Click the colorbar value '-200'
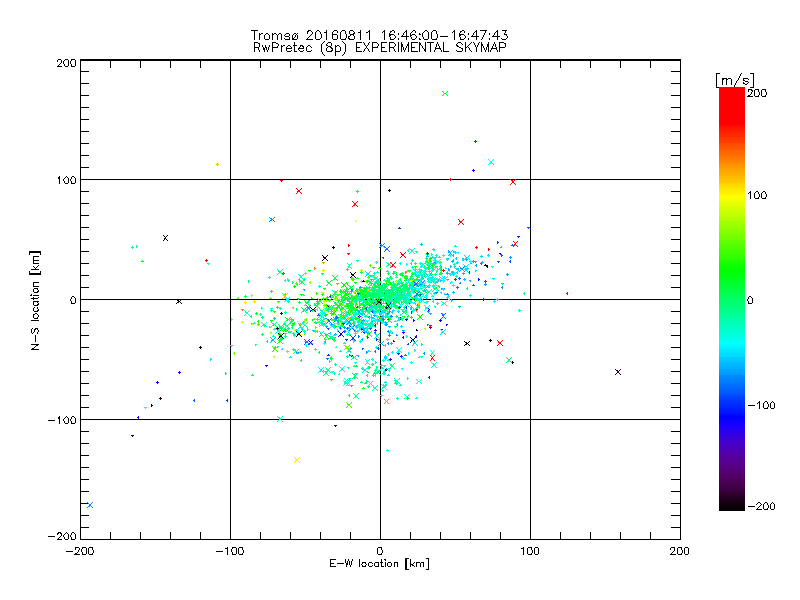The image size is (800, 600). pos(761,506)
